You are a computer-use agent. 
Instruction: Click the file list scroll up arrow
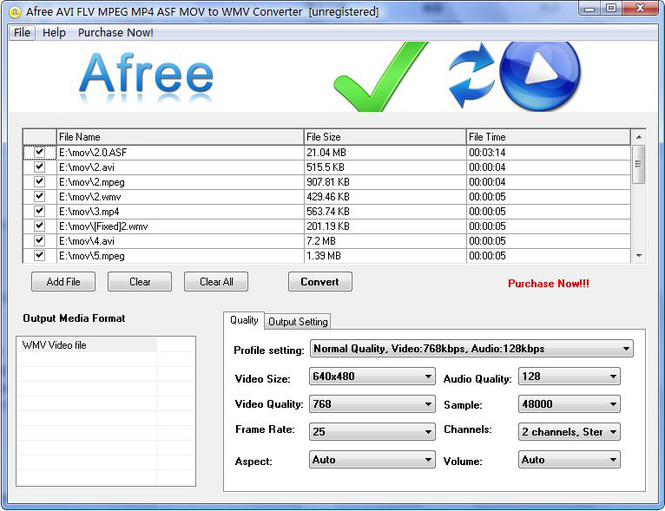pos(638,137)
